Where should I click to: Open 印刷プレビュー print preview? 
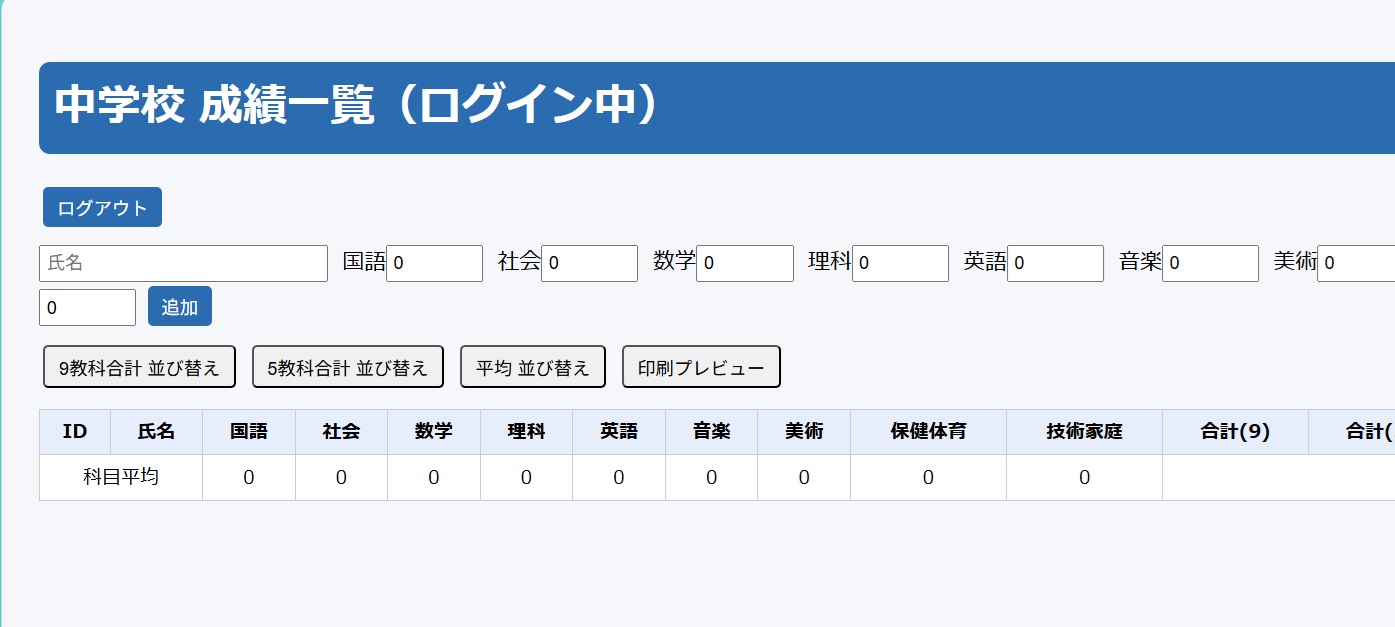click(x=701, y=367)
